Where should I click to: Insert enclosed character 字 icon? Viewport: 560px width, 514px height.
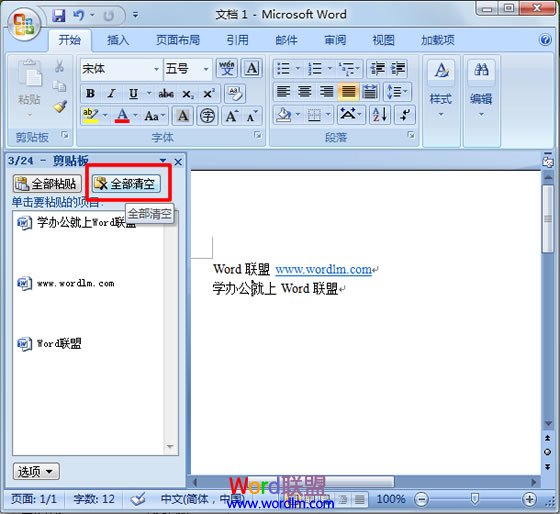(208, 116)
